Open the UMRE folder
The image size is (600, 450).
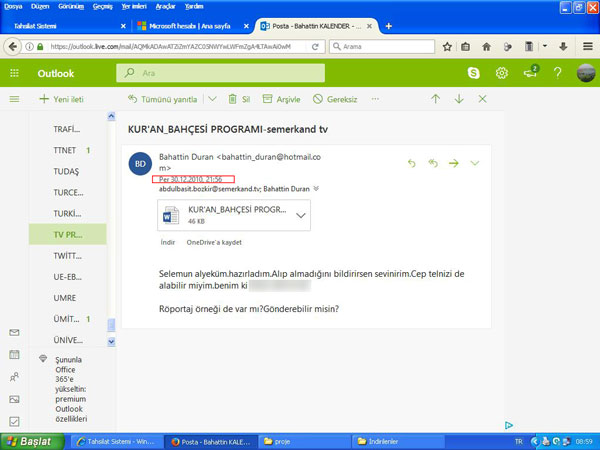pyautogui.click(x=67, y=298)
